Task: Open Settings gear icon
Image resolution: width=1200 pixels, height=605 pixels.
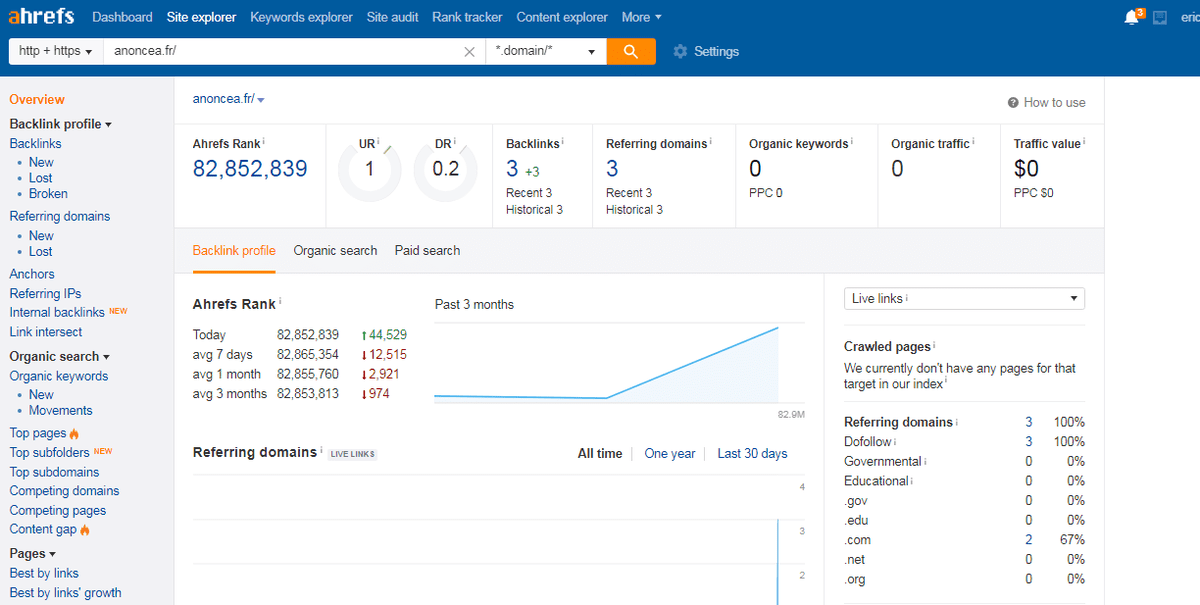Action: (x=680, y=51)
